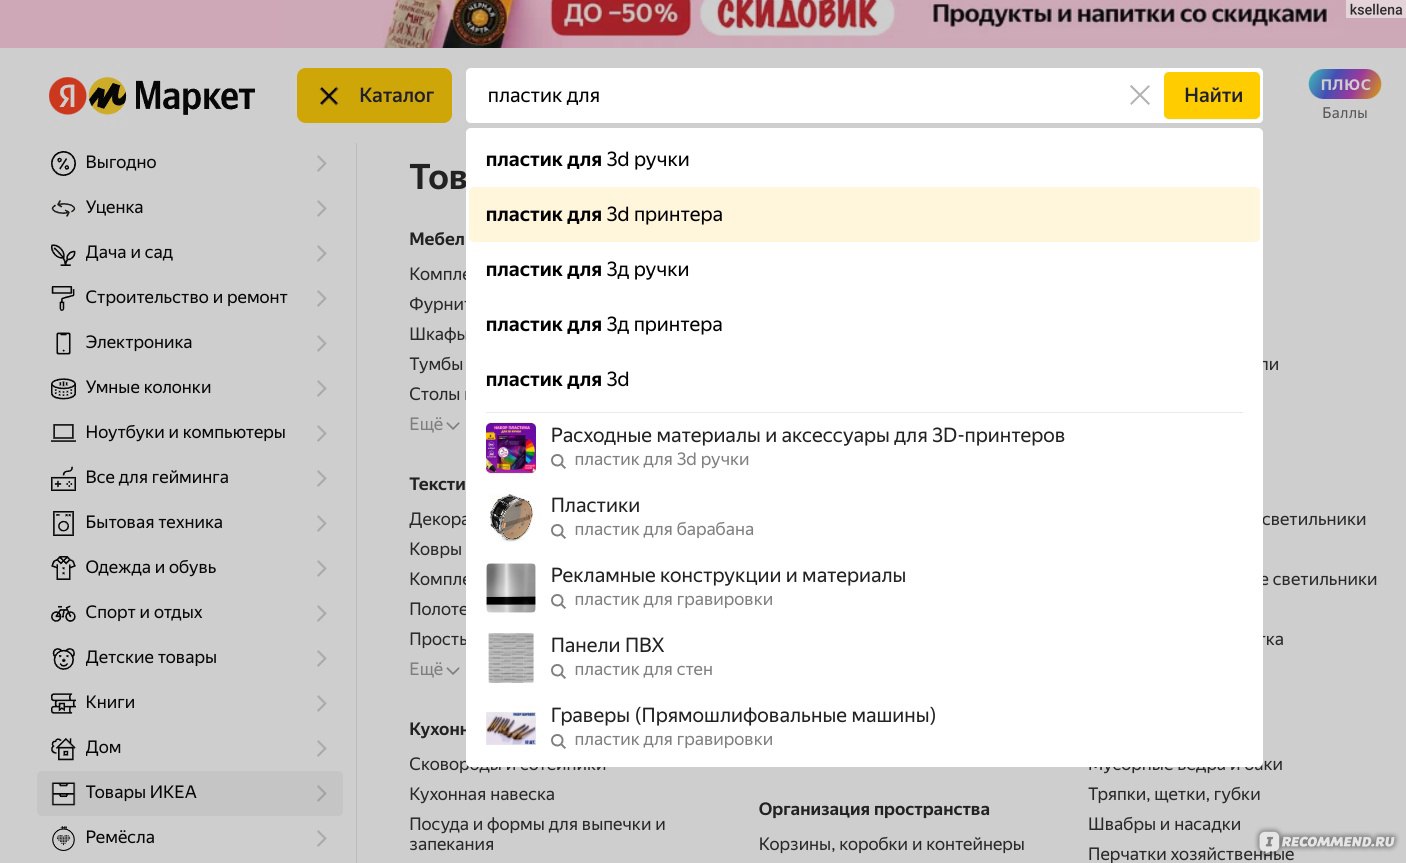Viewport: 1406px width, 863px height.
Task: Expand the Дача и сад chevron
Action: coord(321,253)
